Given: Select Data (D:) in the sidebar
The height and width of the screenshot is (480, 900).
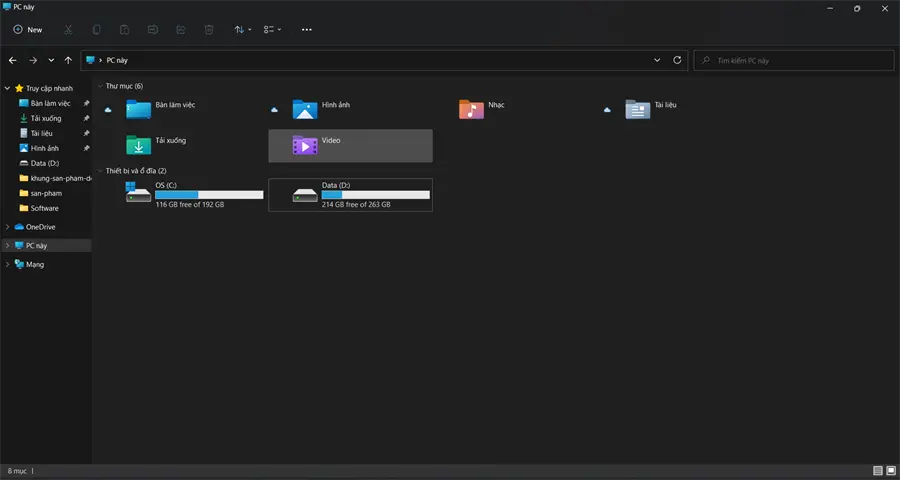Looking at the screenshot, I should pyautogui.click(x=46, y=163).
